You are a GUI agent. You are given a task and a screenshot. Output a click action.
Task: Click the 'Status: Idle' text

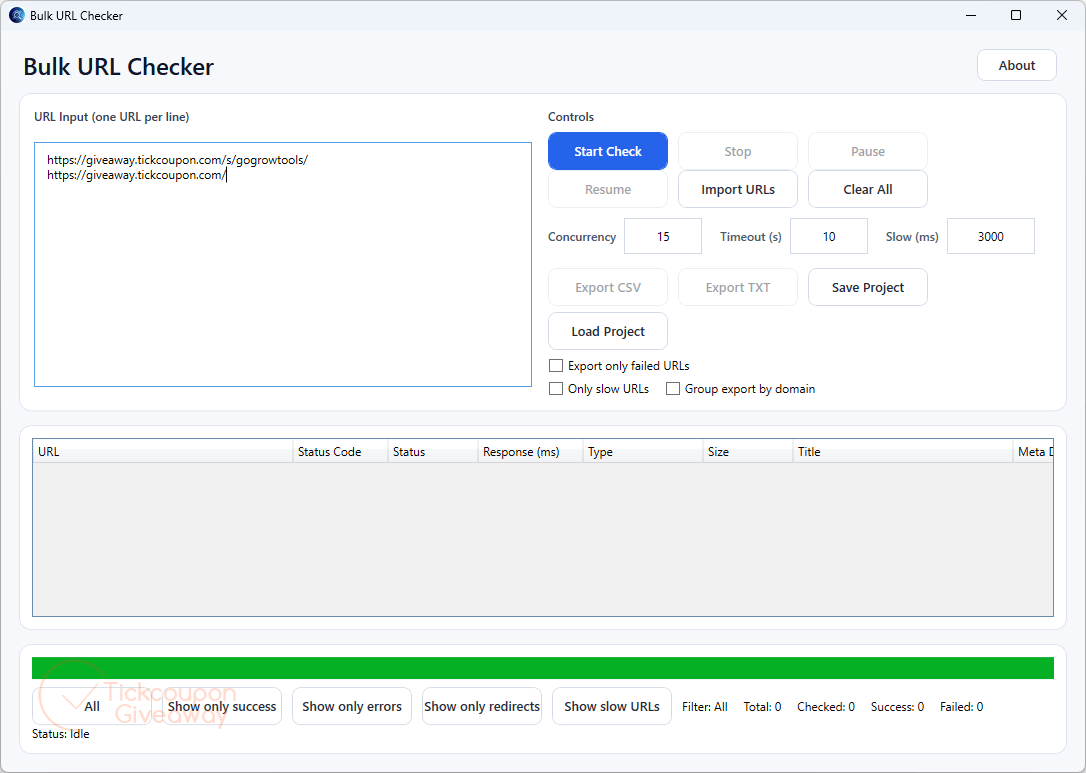coord(61,734)
